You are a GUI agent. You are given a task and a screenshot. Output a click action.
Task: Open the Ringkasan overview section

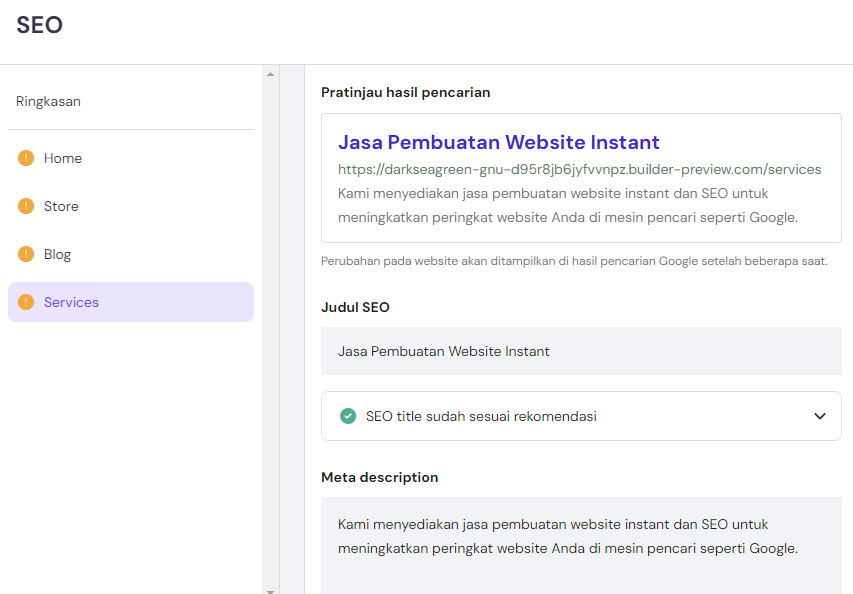coord(48,101)
